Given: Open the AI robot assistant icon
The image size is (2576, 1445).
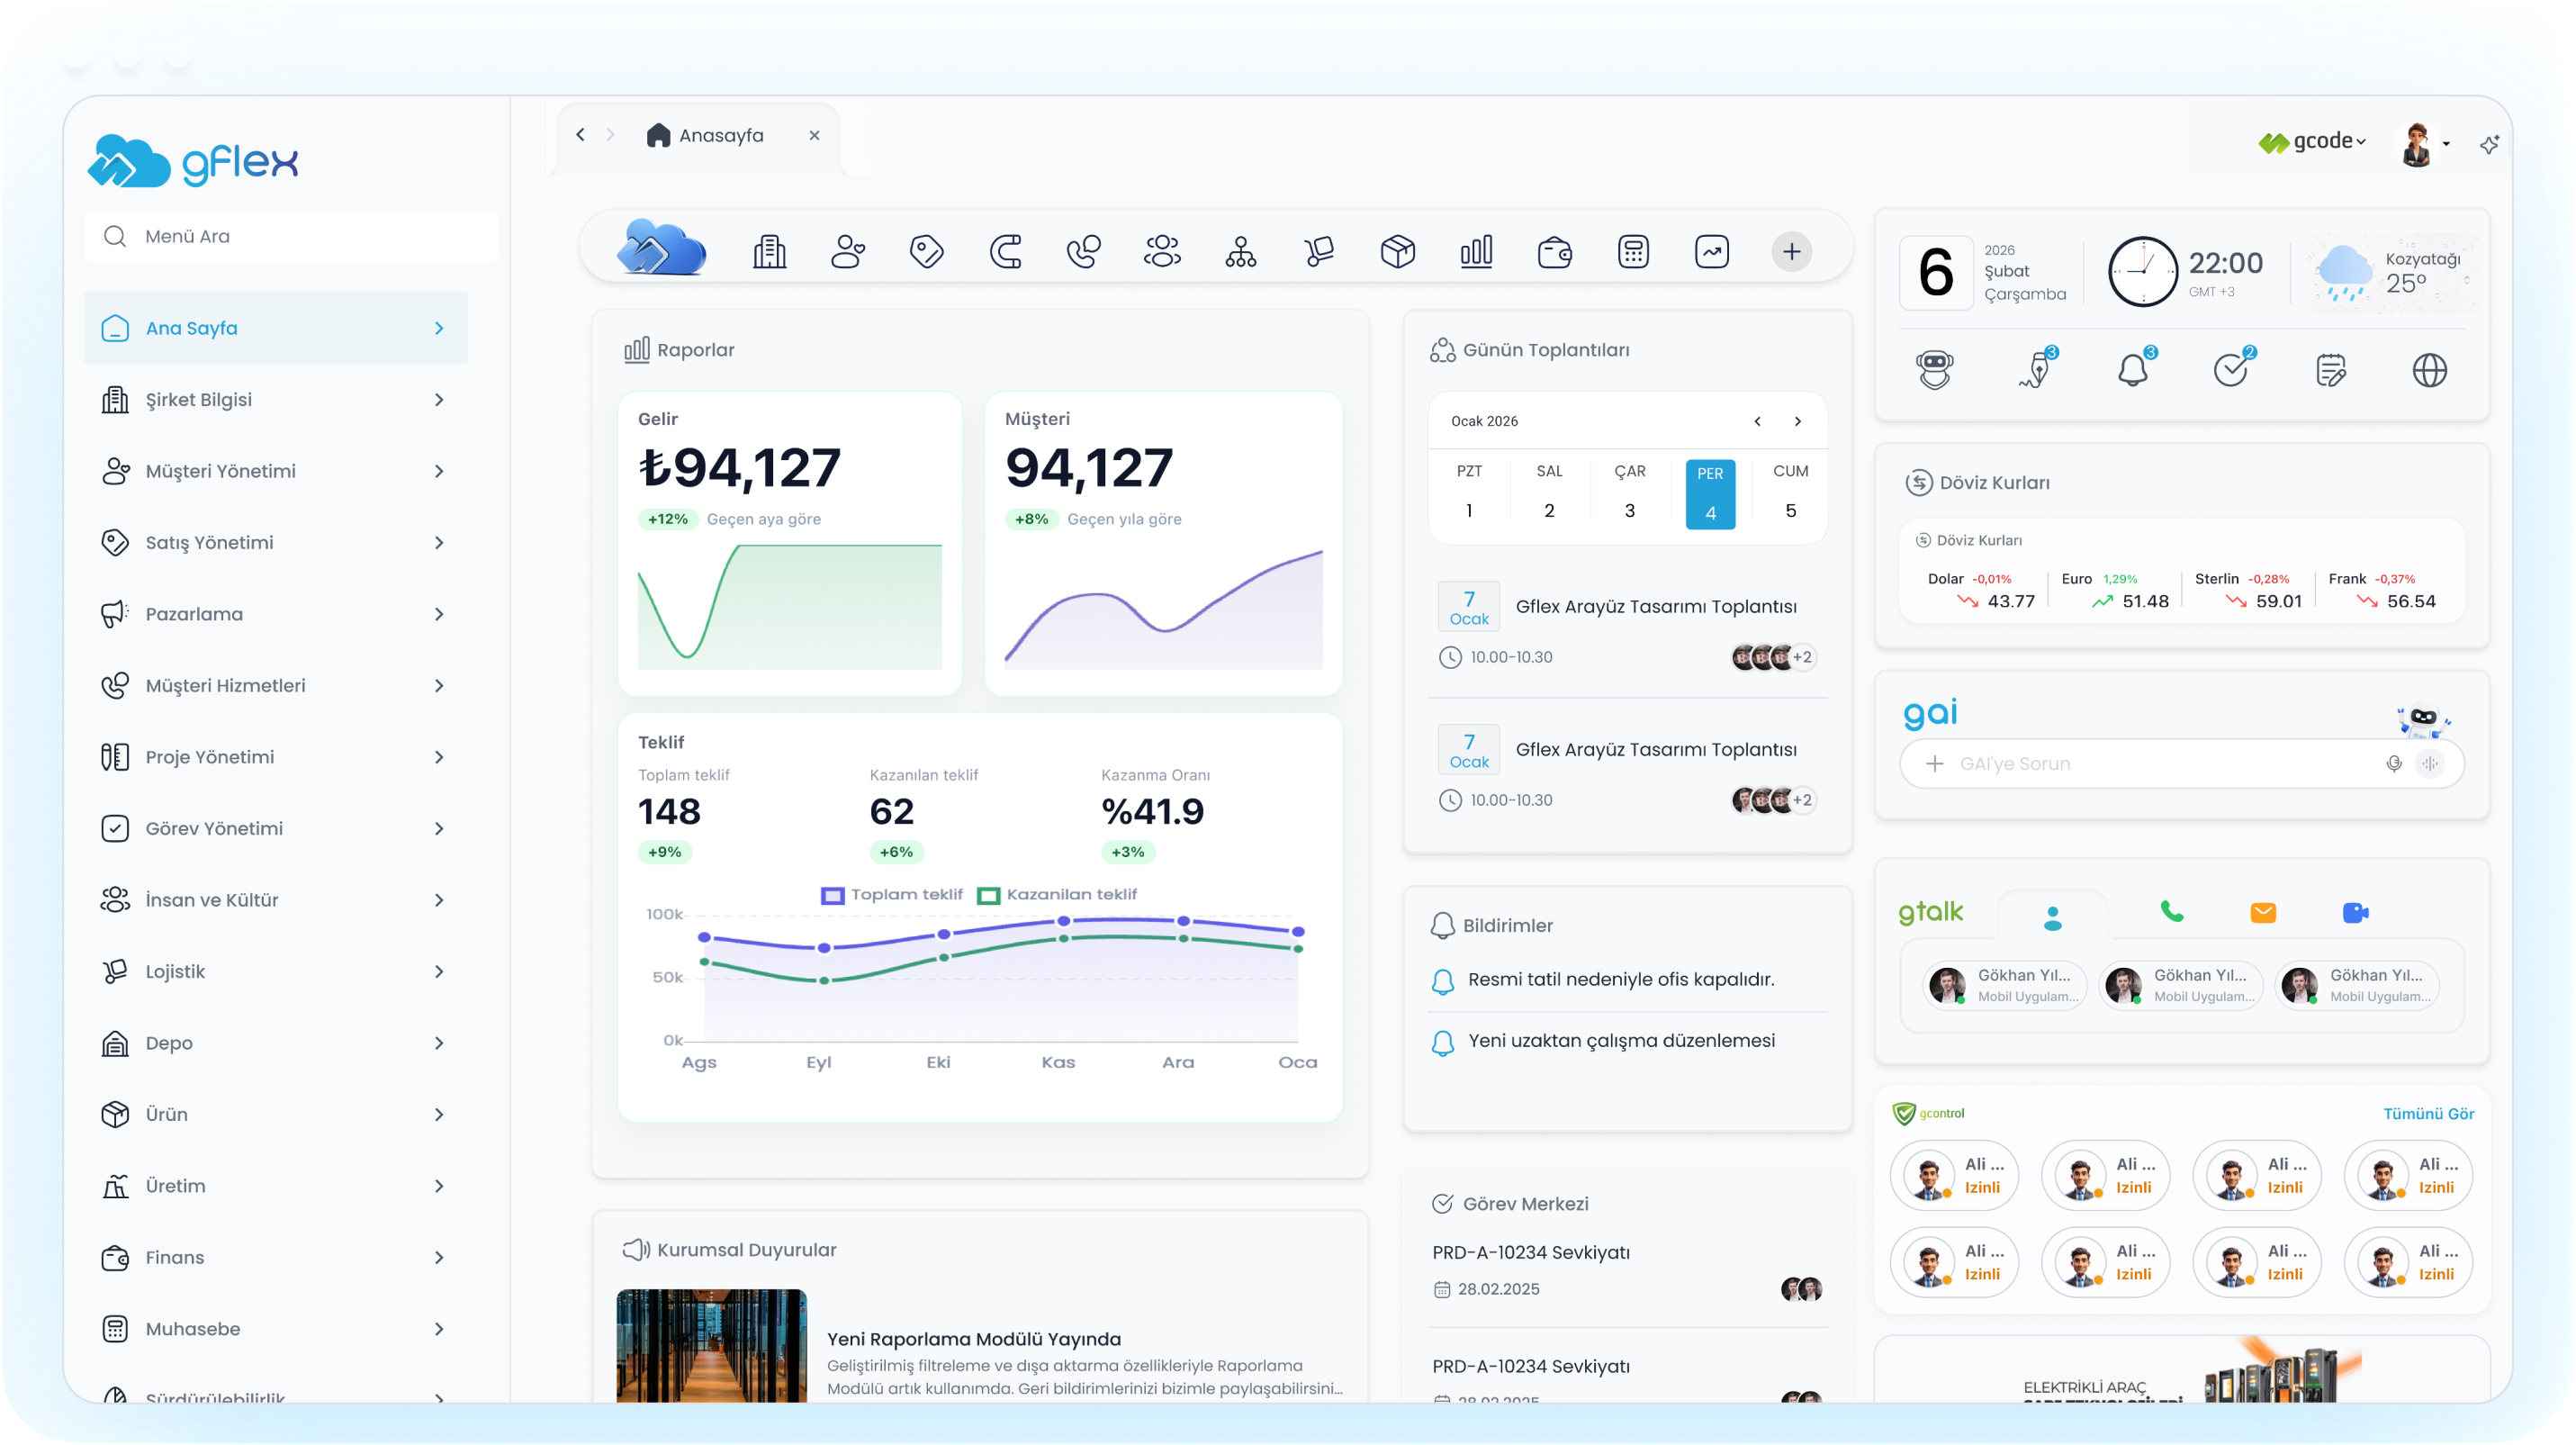Looking at the screenshot, I should pyautogui.click(x=1934, y=370).
